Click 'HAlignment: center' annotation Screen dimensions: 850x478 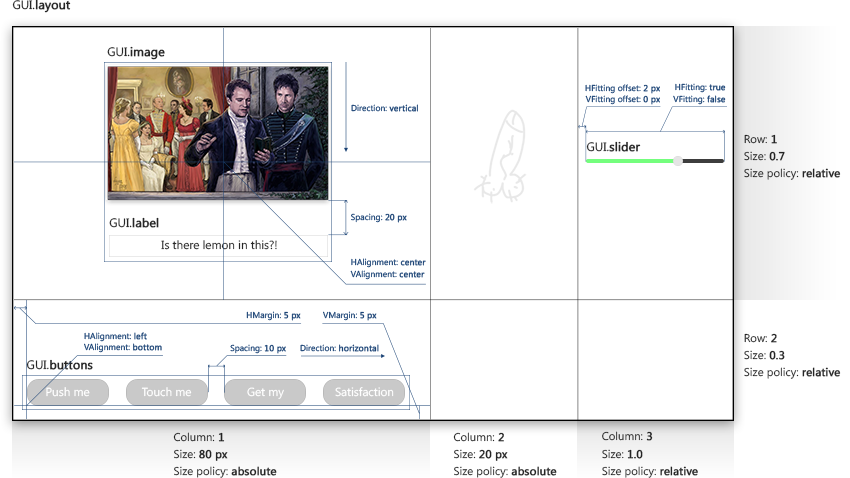[x=388, y=262]
